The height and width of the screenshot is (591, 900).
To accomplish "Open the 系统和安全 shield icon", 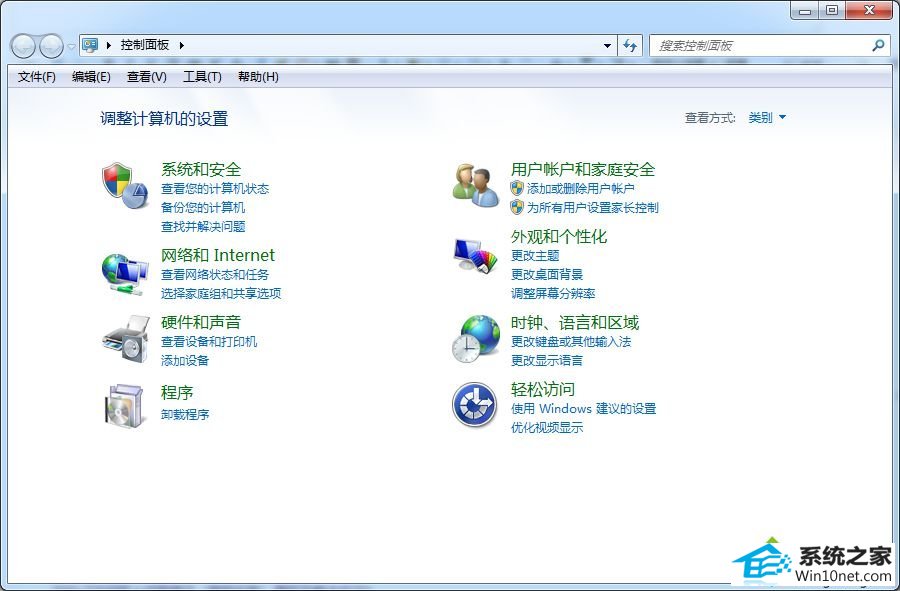I will click(x=125, y=185).
